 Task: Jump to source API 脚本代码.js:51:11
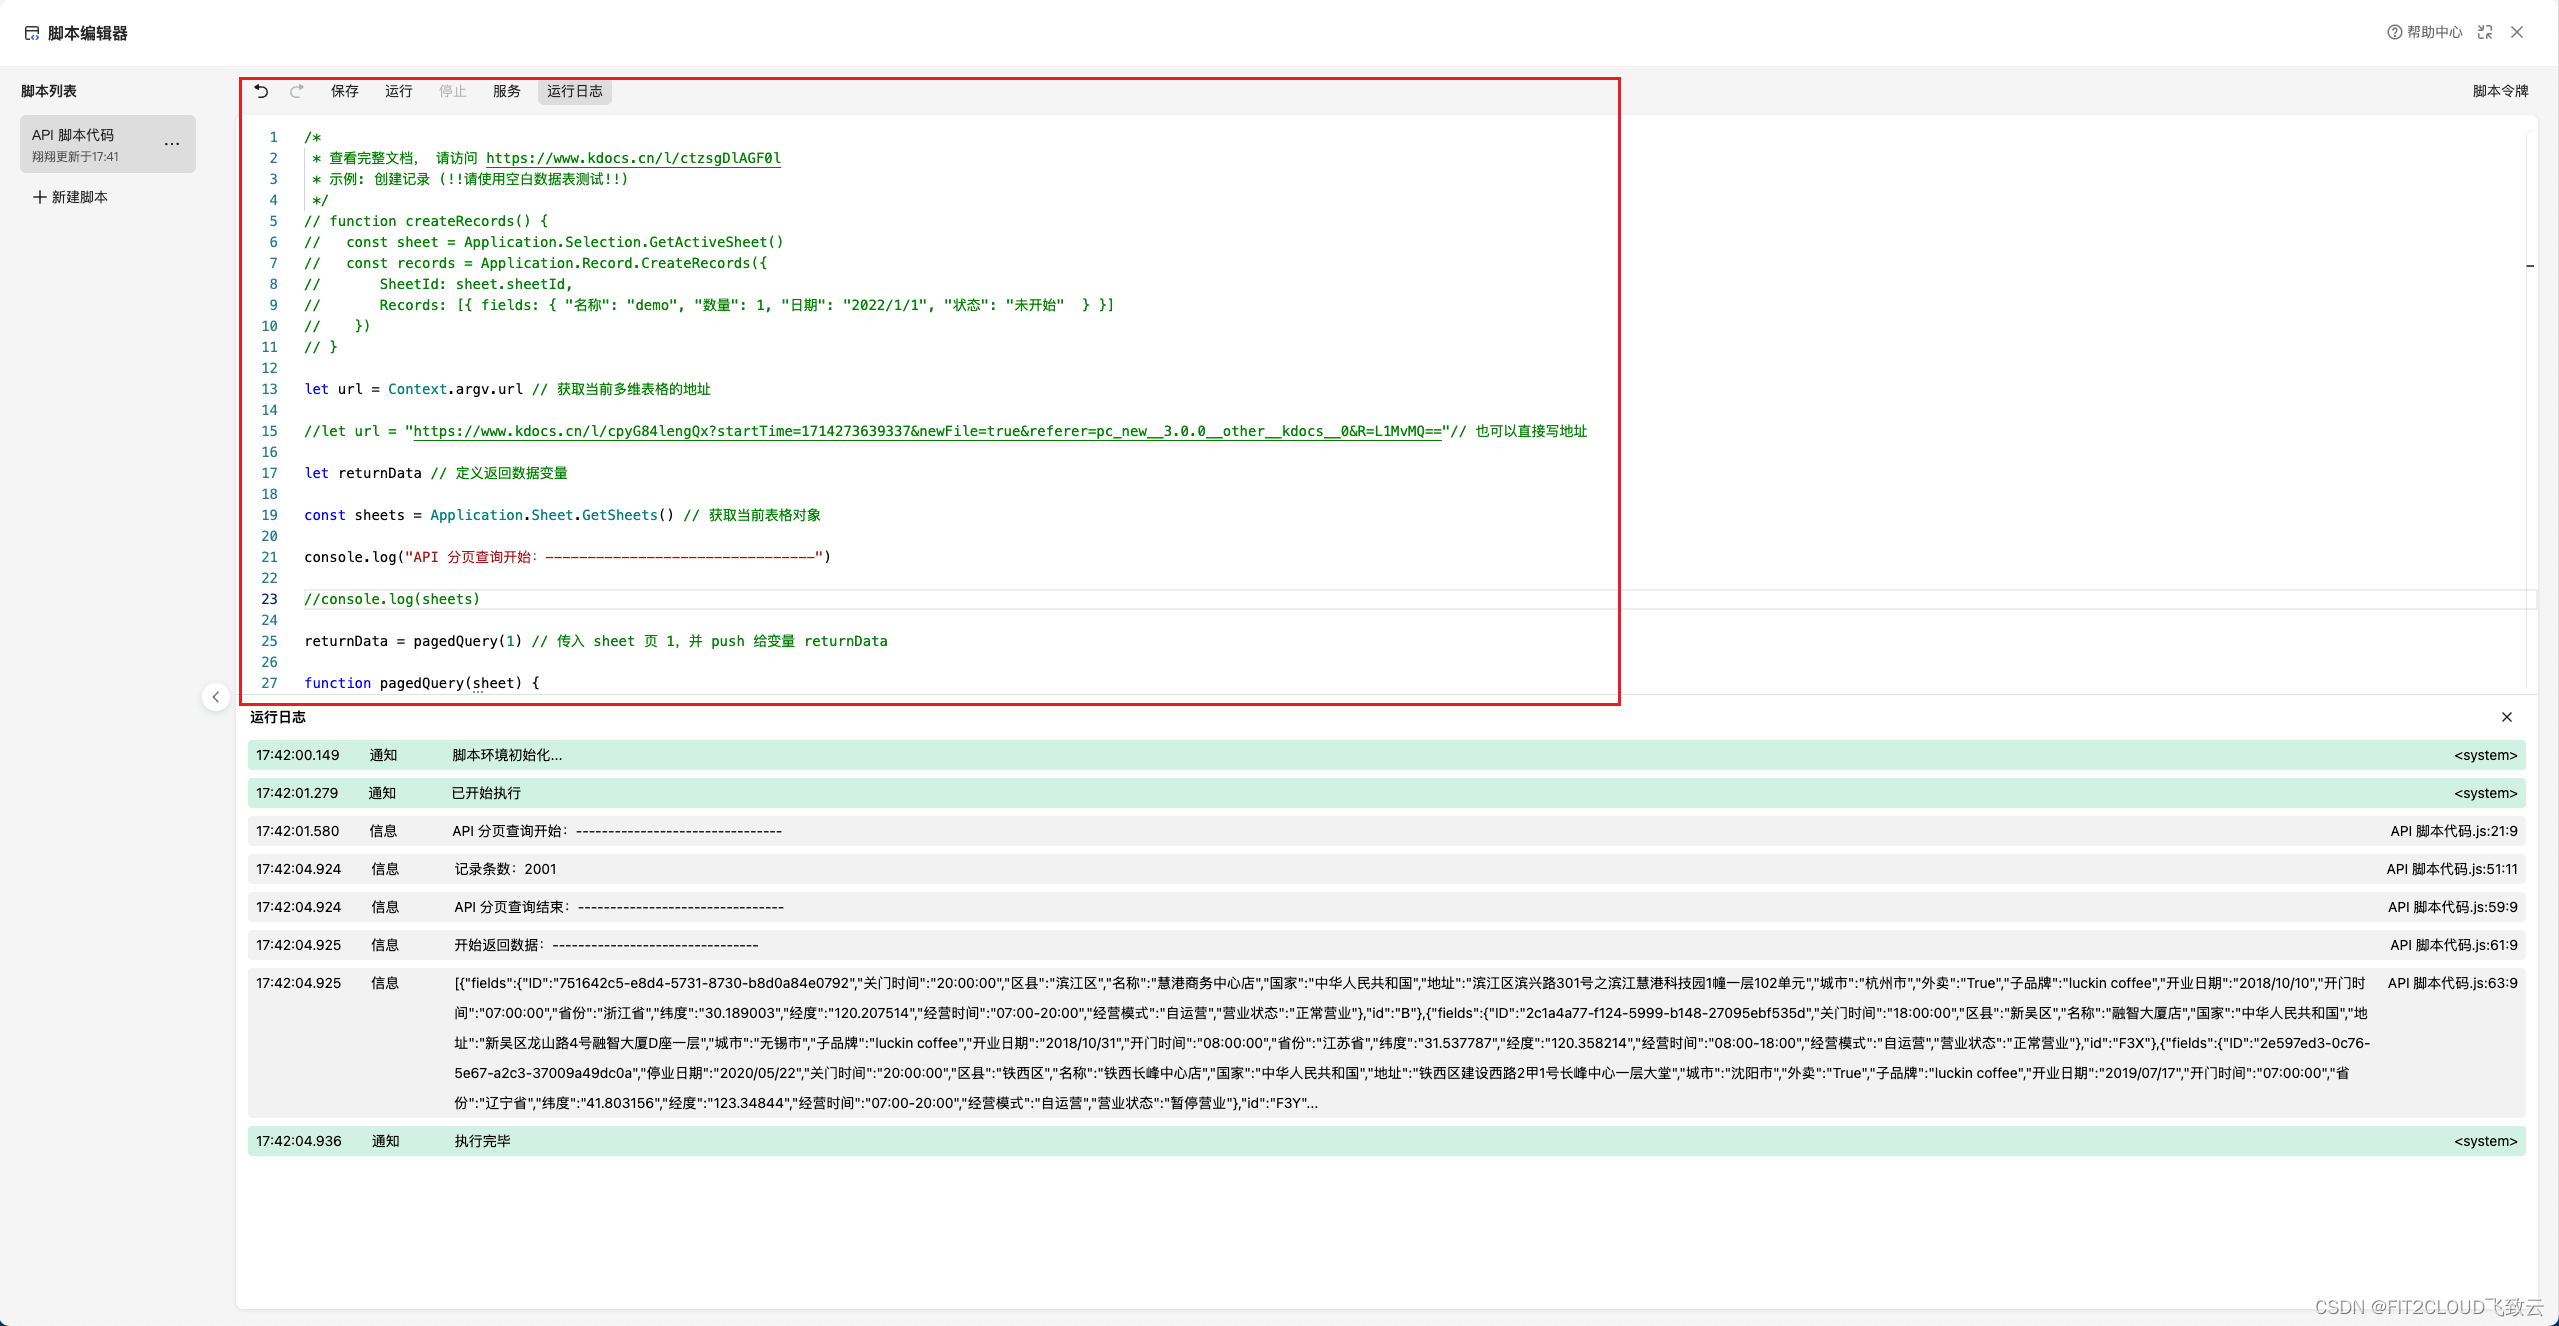(x=2451, y=869)
